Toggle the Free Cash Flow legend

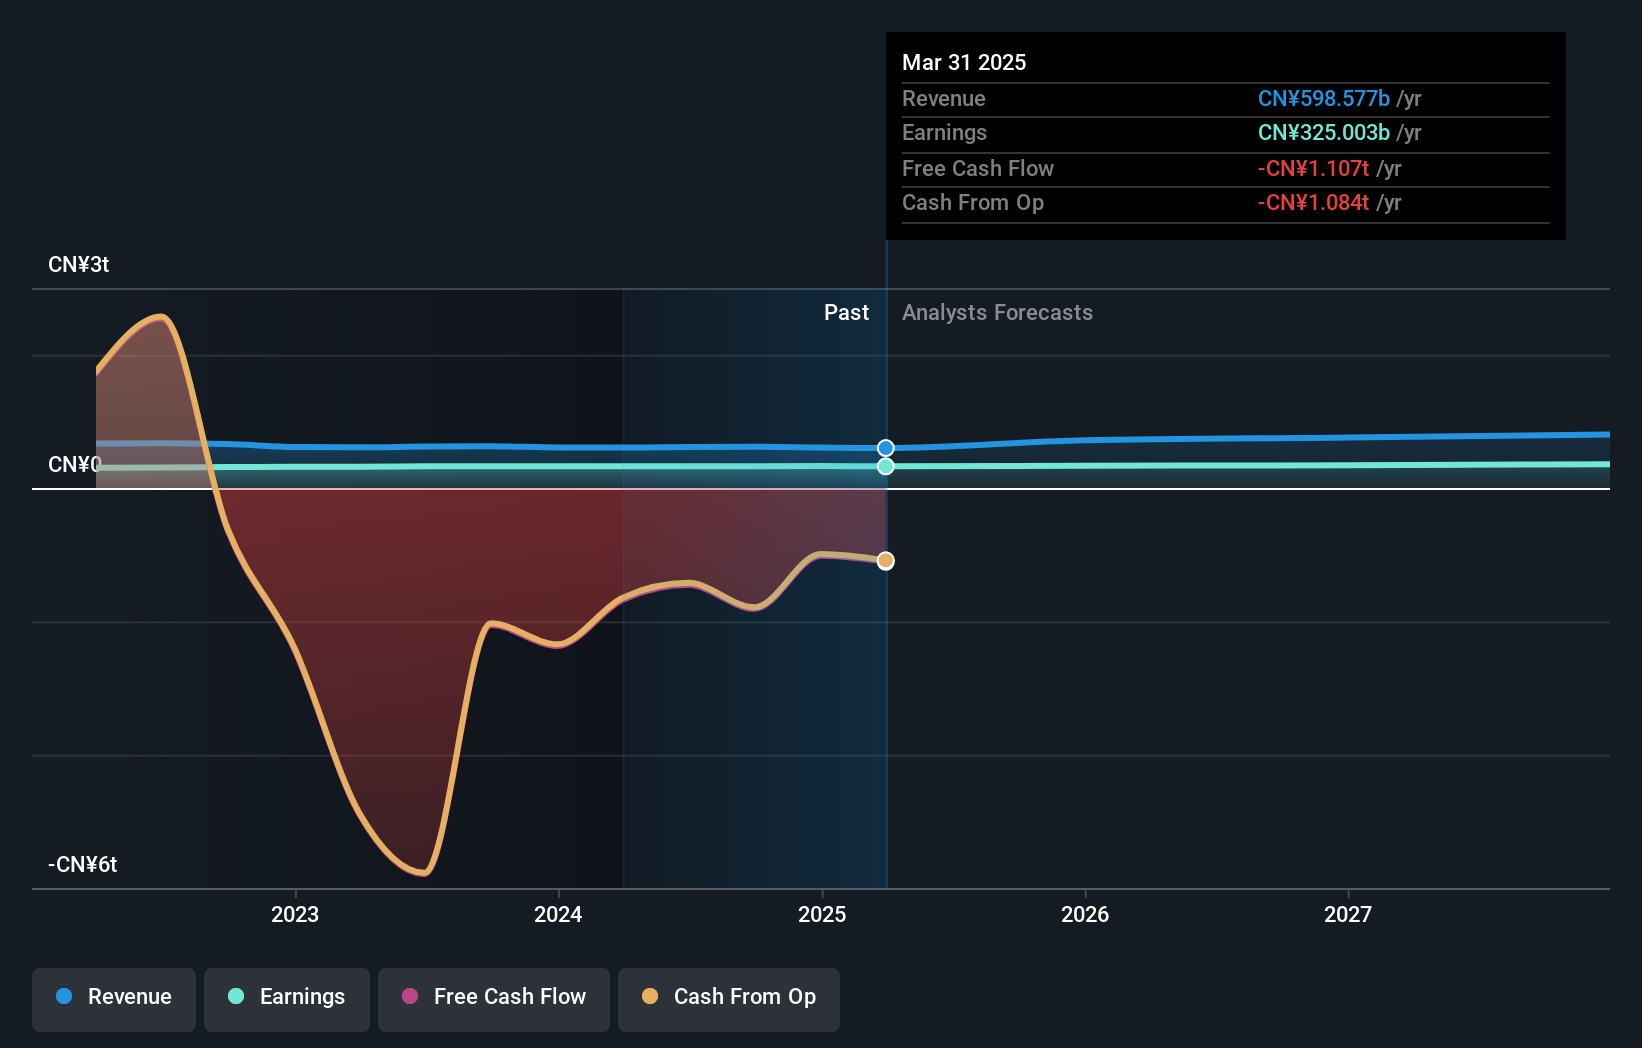click(494, 999)
